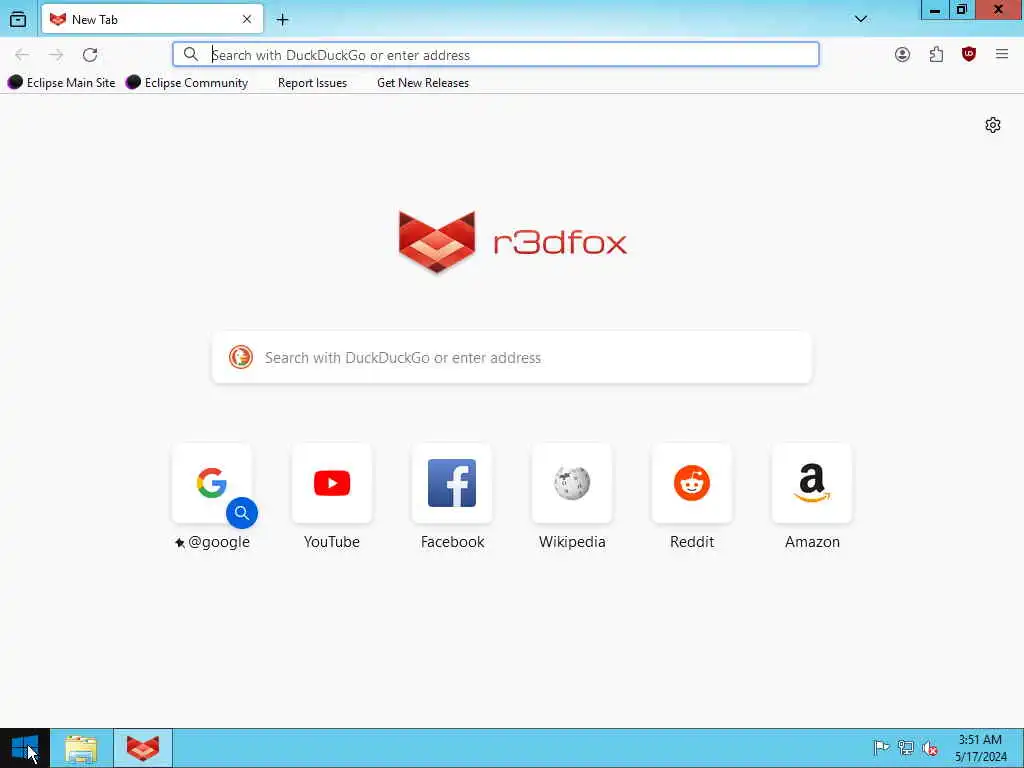Open the @google shortcut tile
Image resolution: width=1024 pixels, height=768 pixels.
[x=212, y=483]
